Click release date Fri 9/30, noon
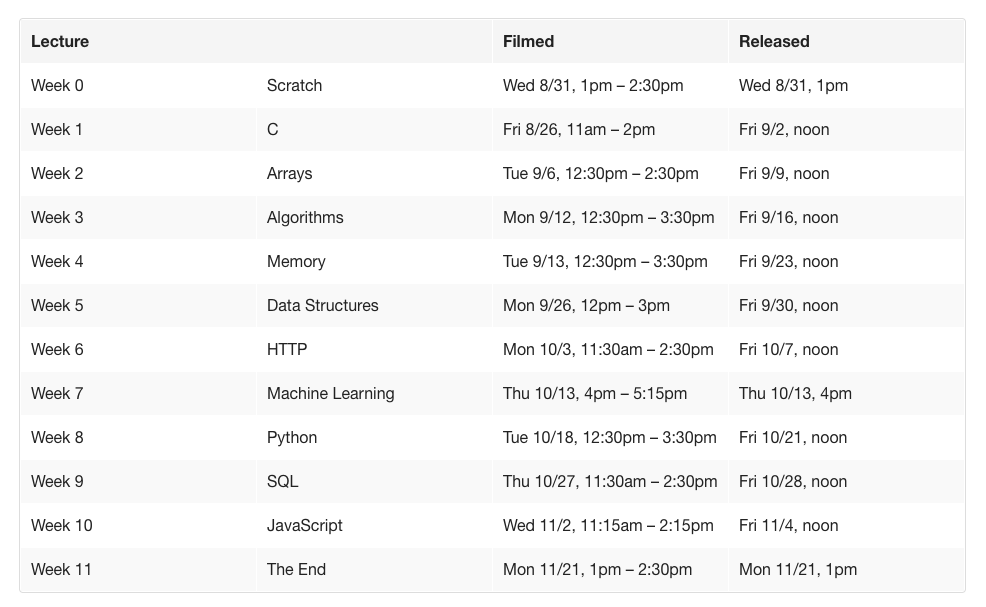This screenshot has width=986, height=607. (x=788, y=305)
